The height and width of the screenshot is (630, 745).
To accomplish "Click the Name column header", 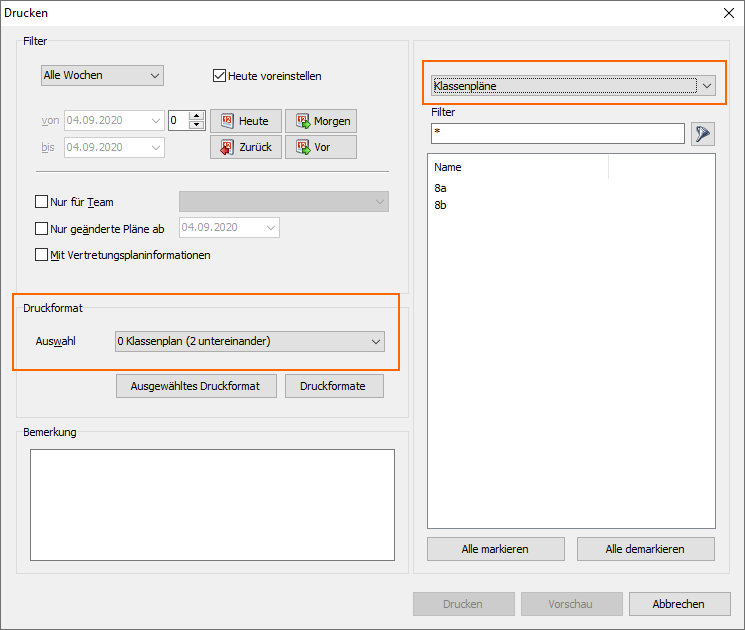I will [518, 167].
